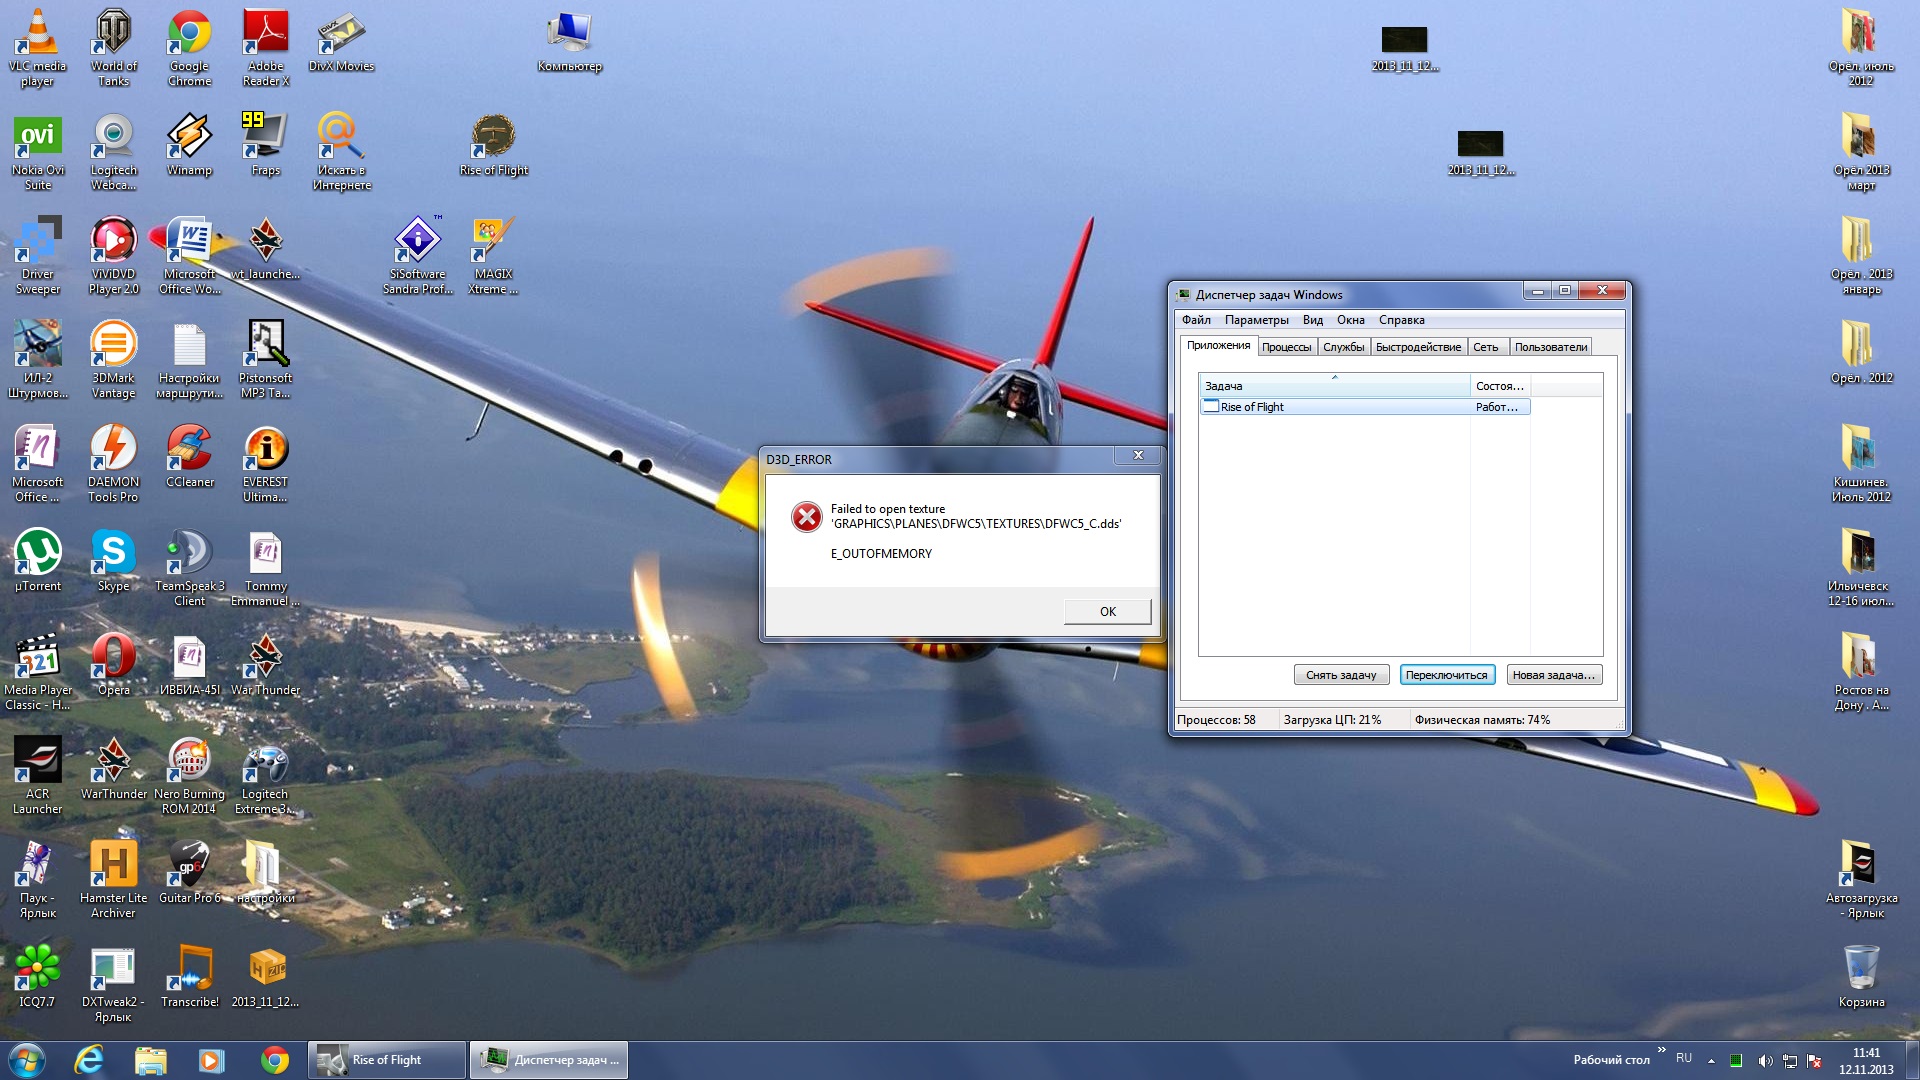Open the Rise of Flight desktop shortcut
Image resolution: width=1920 pixels, height=1080 pixels.
point(493,137)
